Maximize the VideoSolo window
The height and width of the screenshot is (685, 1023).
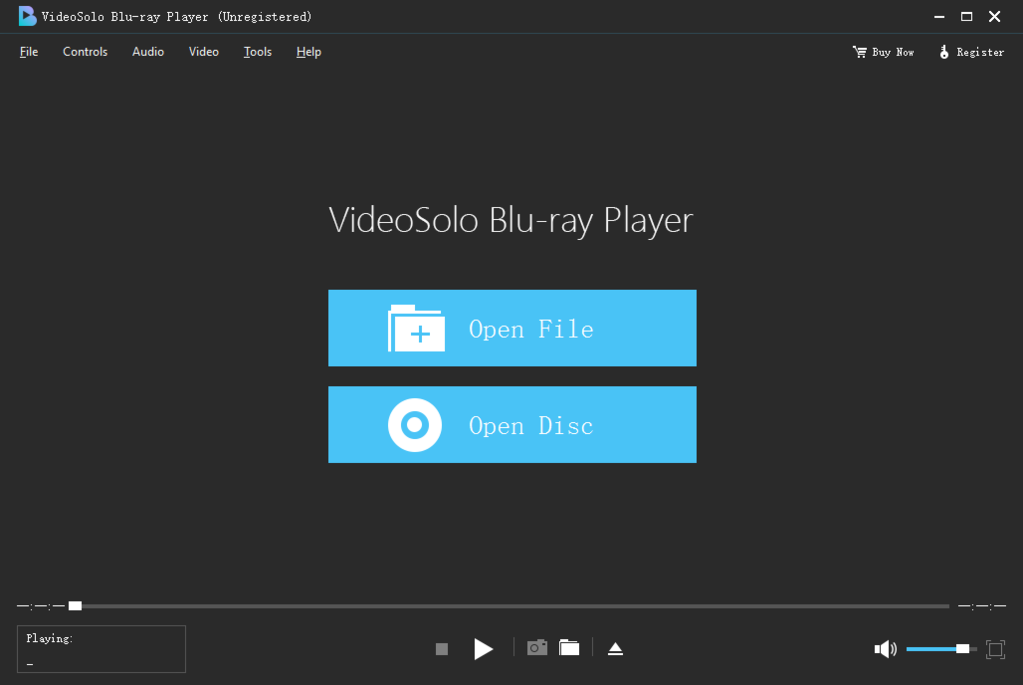click(x=967, y=16)
